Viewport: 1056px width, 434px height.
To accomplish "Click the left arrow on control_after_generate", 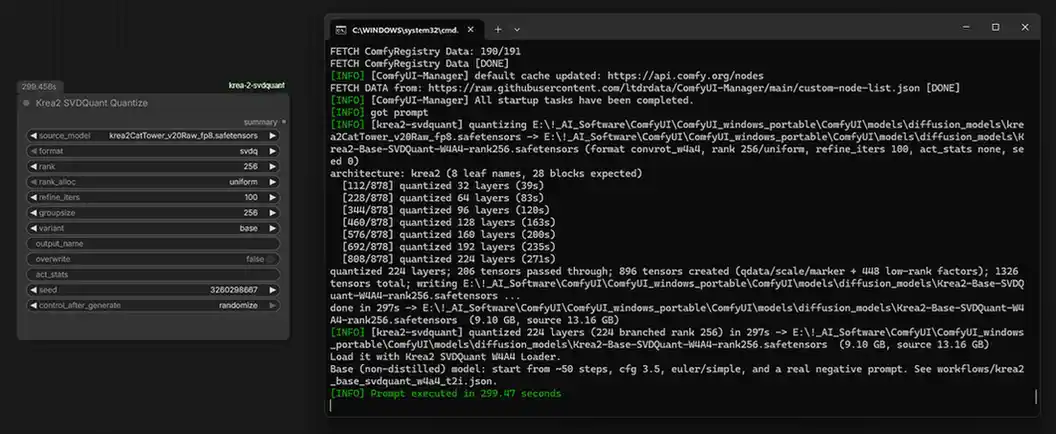I will pyautogui.click(x=33, y=306).
